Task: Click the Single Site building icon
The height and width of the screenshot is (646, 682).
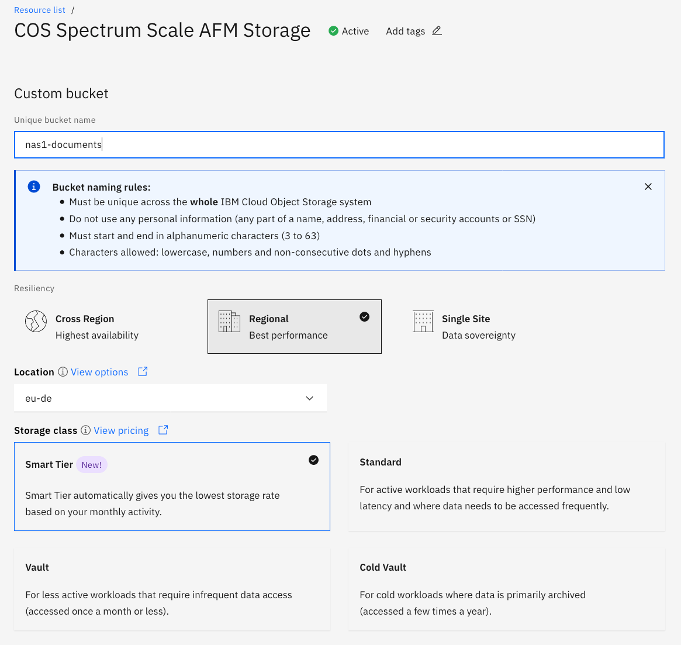Action: point(423,321)
